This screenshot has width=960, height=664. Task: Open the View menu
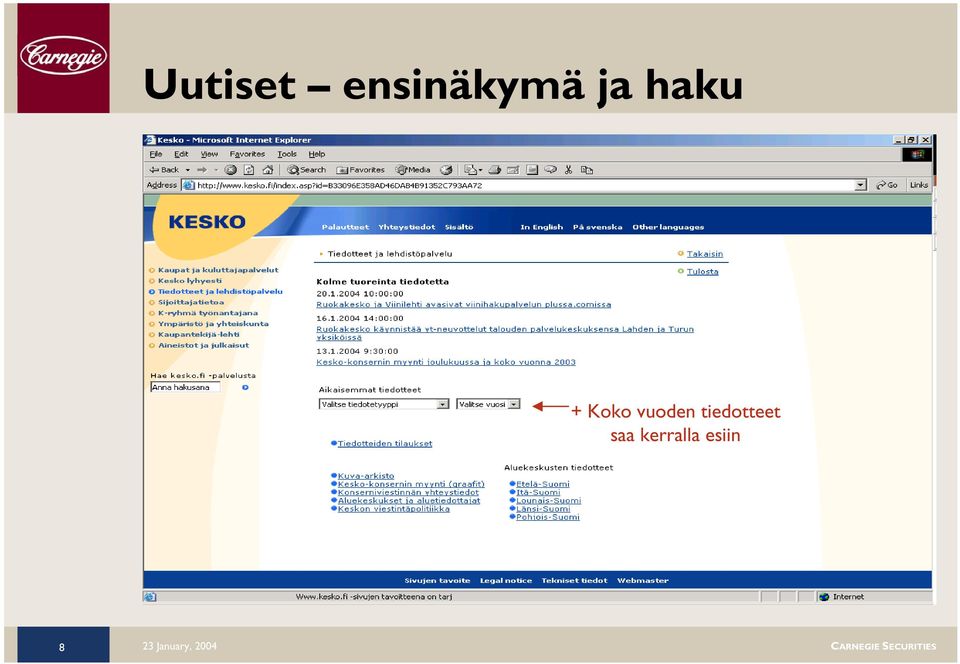click(x=209, y=154)
